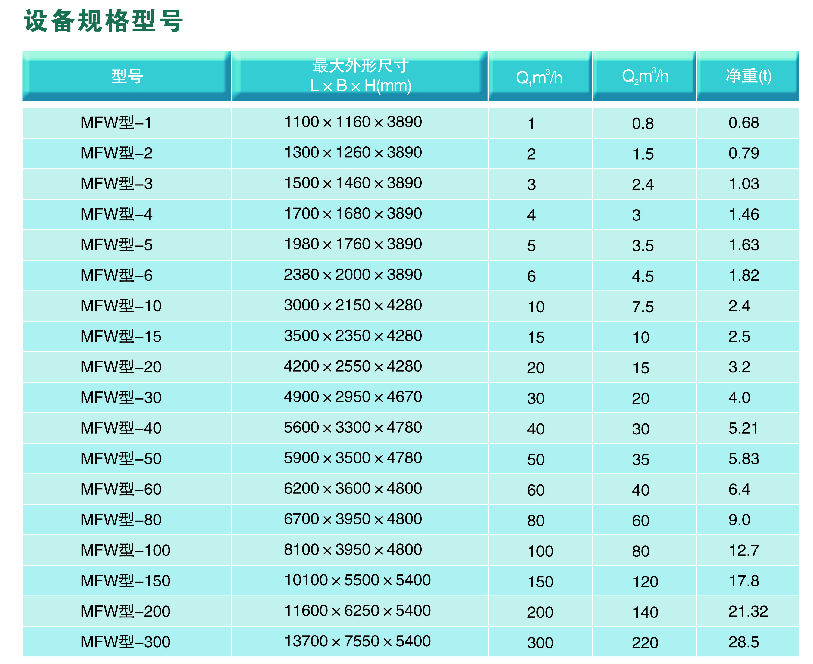Select the Q2 value 220
Image resolution: width=813 pixels, height=664 pixels.
[x=645, y=642]
